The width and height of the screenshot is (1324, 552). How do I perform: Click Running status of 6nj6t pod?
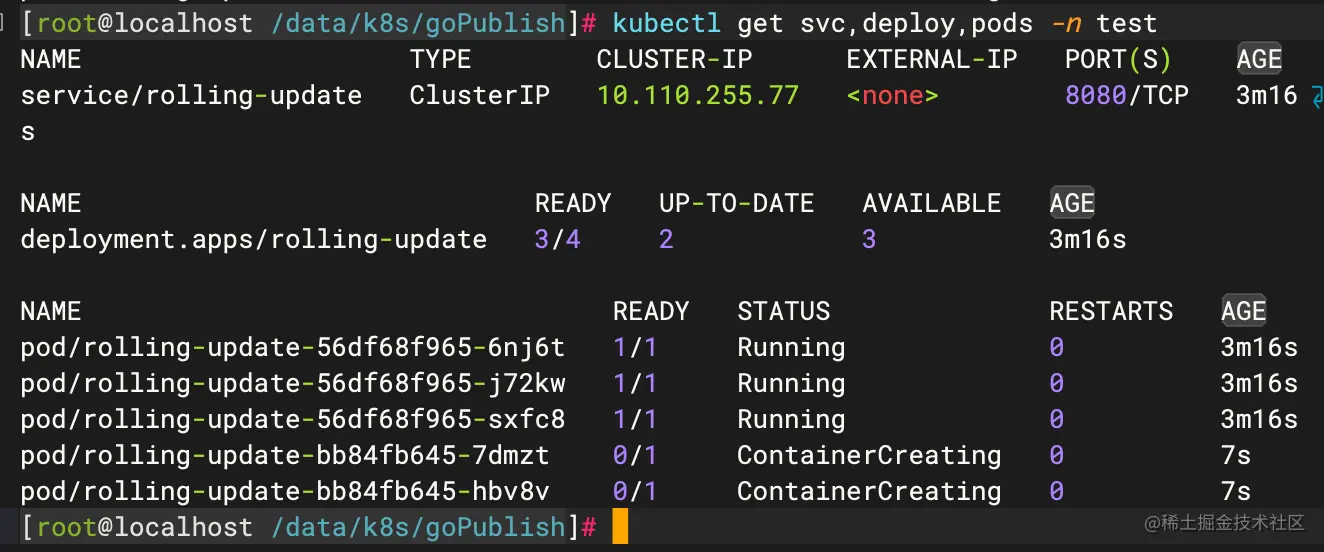click(x=791, y=348)
